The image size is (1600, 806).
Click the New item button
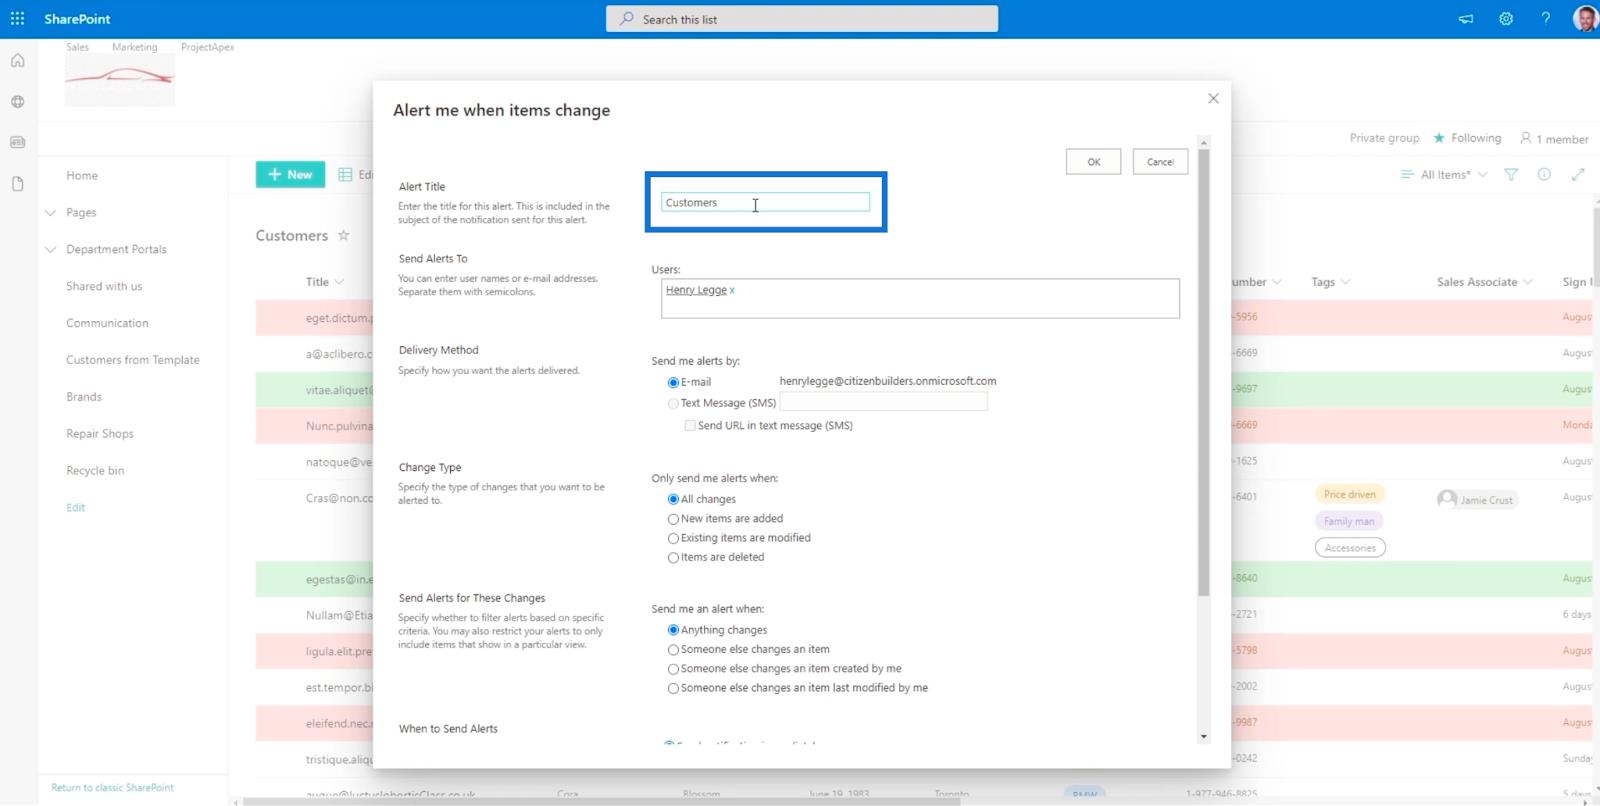[289, 174]
